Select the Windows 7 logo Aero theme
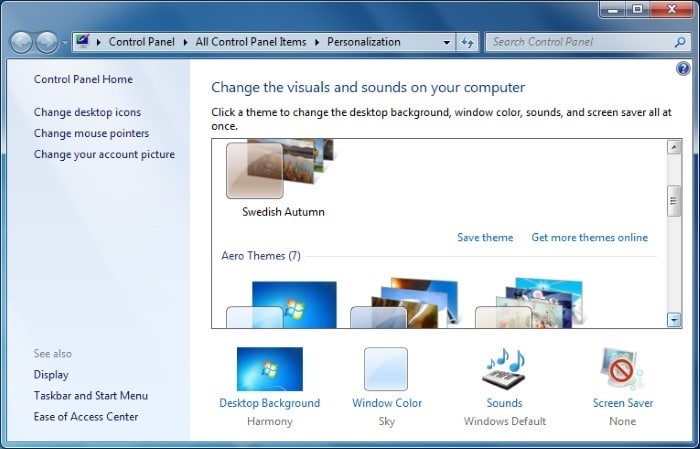 click(x=281, y=304)
